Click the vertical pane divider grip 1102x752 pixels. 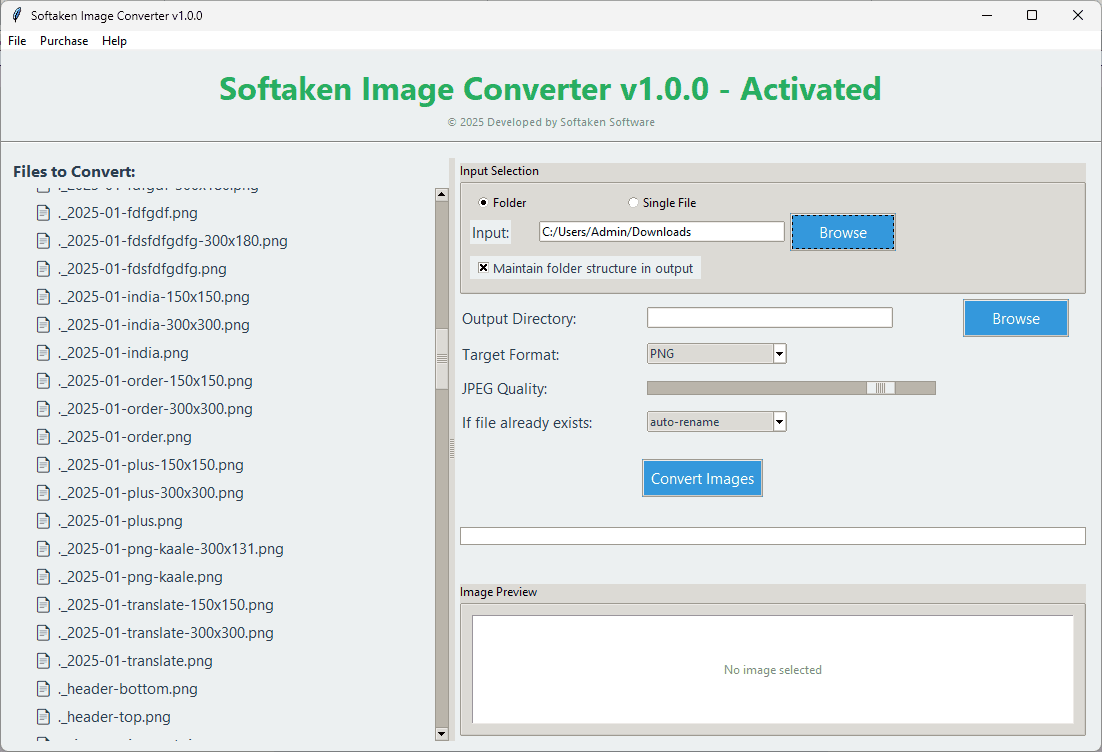tap(452, 448)
